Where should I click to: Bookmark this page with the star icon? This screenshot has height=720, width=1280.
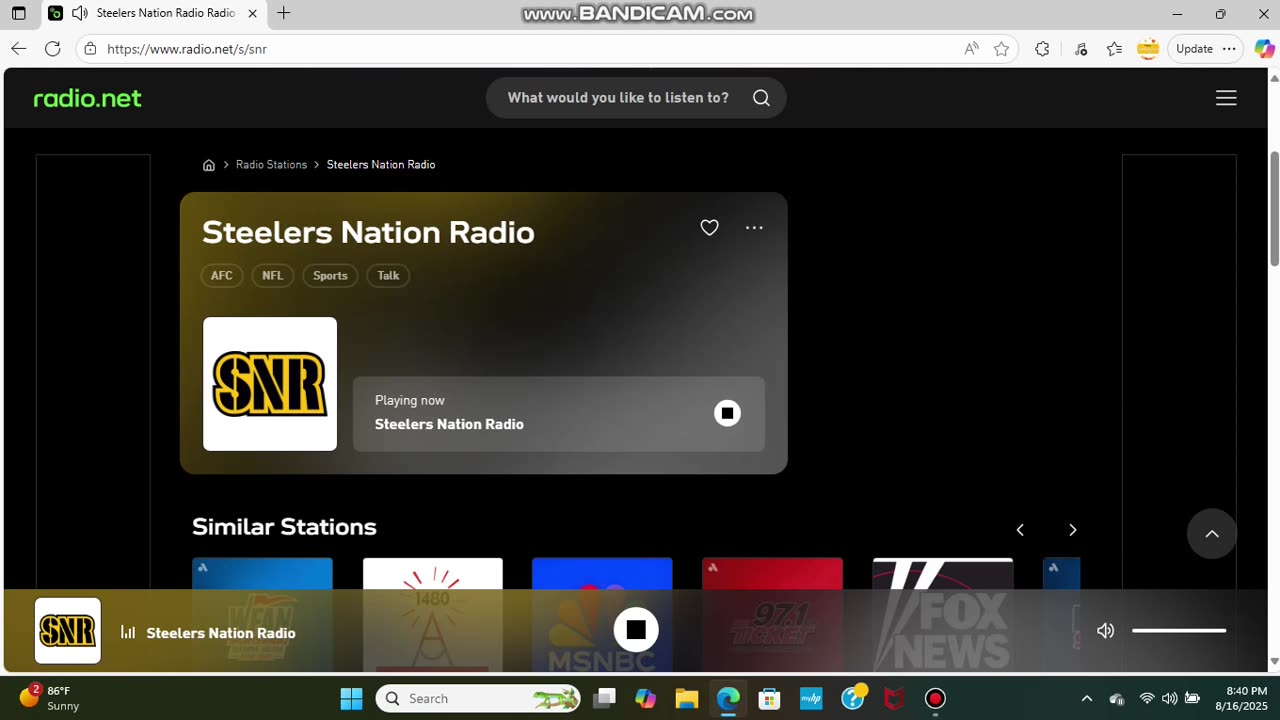1001,49
